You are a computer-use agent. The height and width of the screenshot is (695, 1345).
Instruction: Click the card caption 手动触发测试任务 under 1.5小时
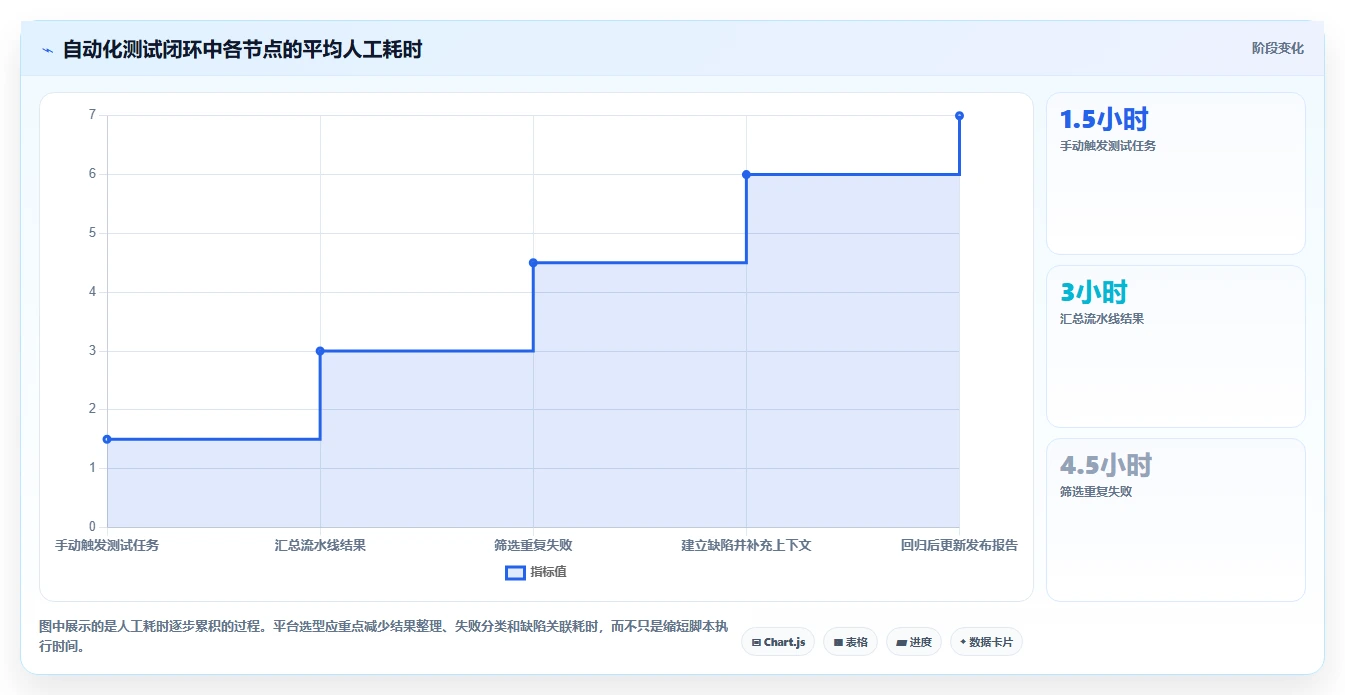[1108, 146]
